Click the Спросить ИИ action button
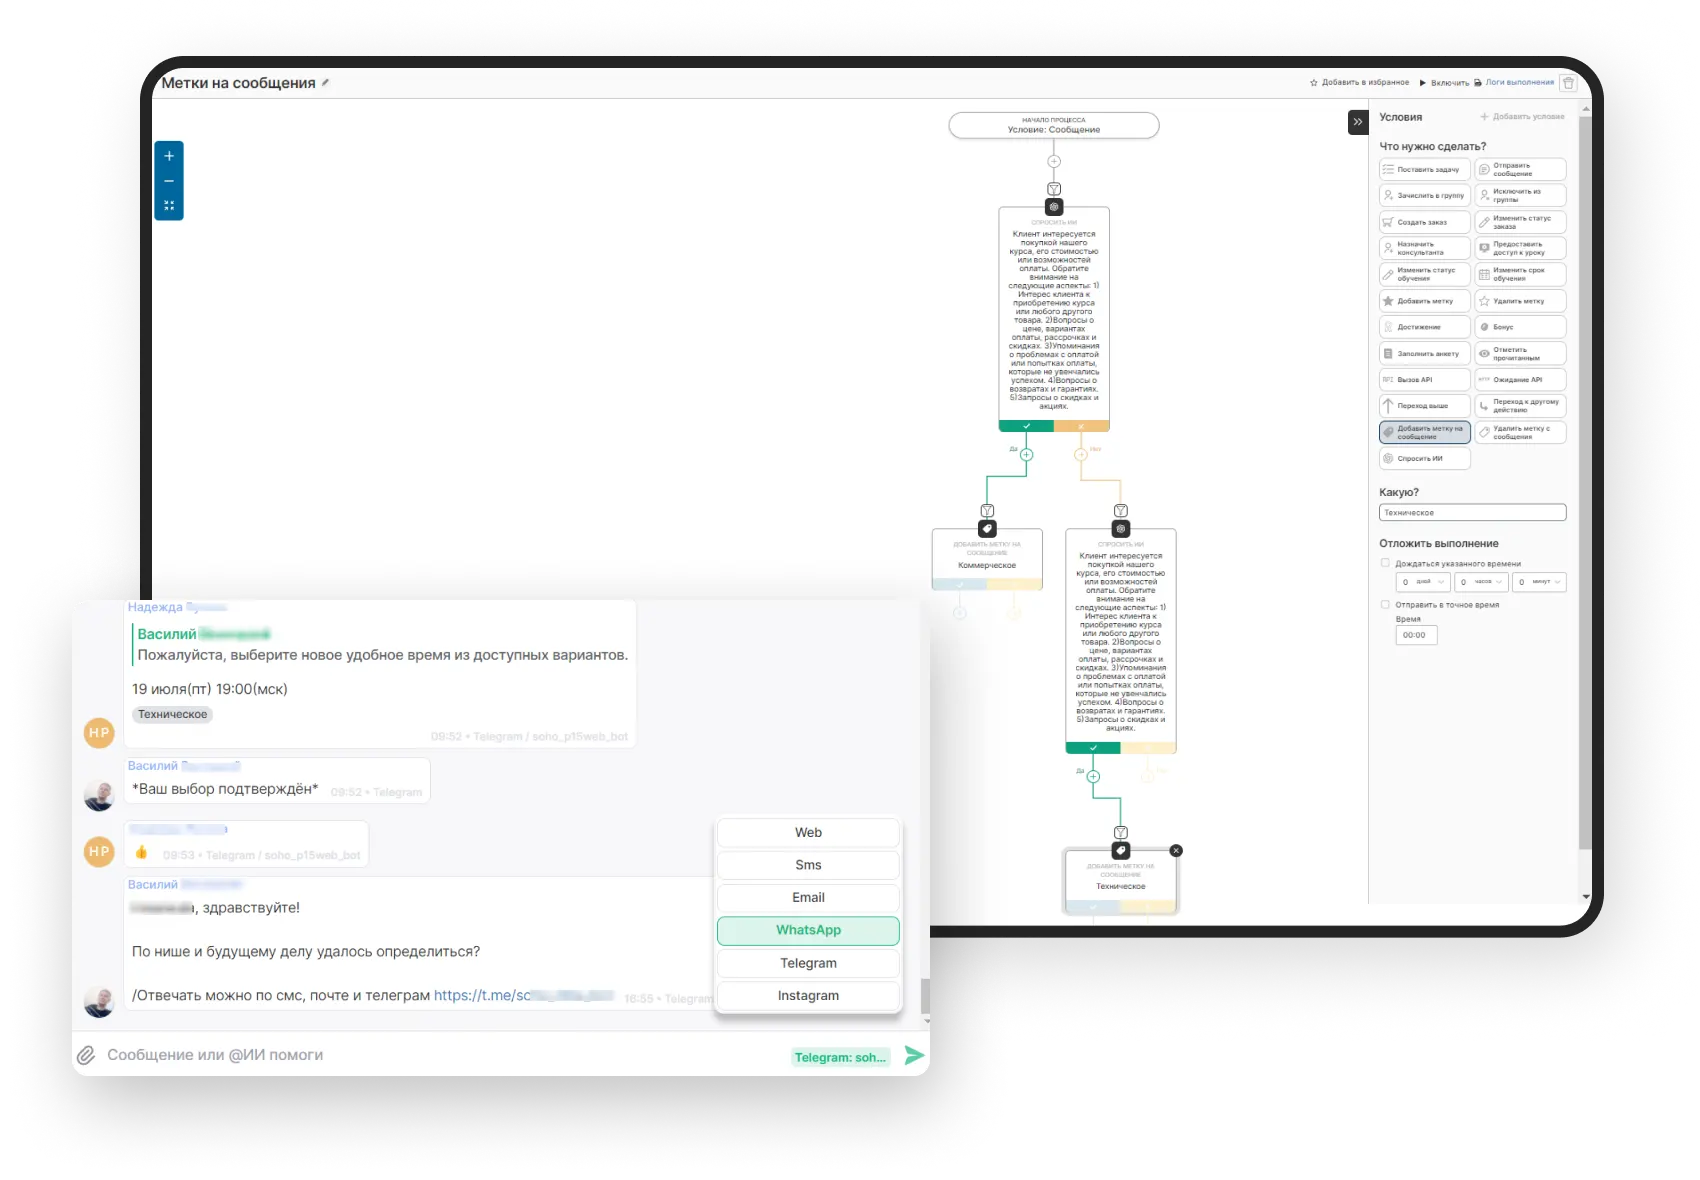The height and width of the screenshot is (1180, 1700). (1424, 459)
